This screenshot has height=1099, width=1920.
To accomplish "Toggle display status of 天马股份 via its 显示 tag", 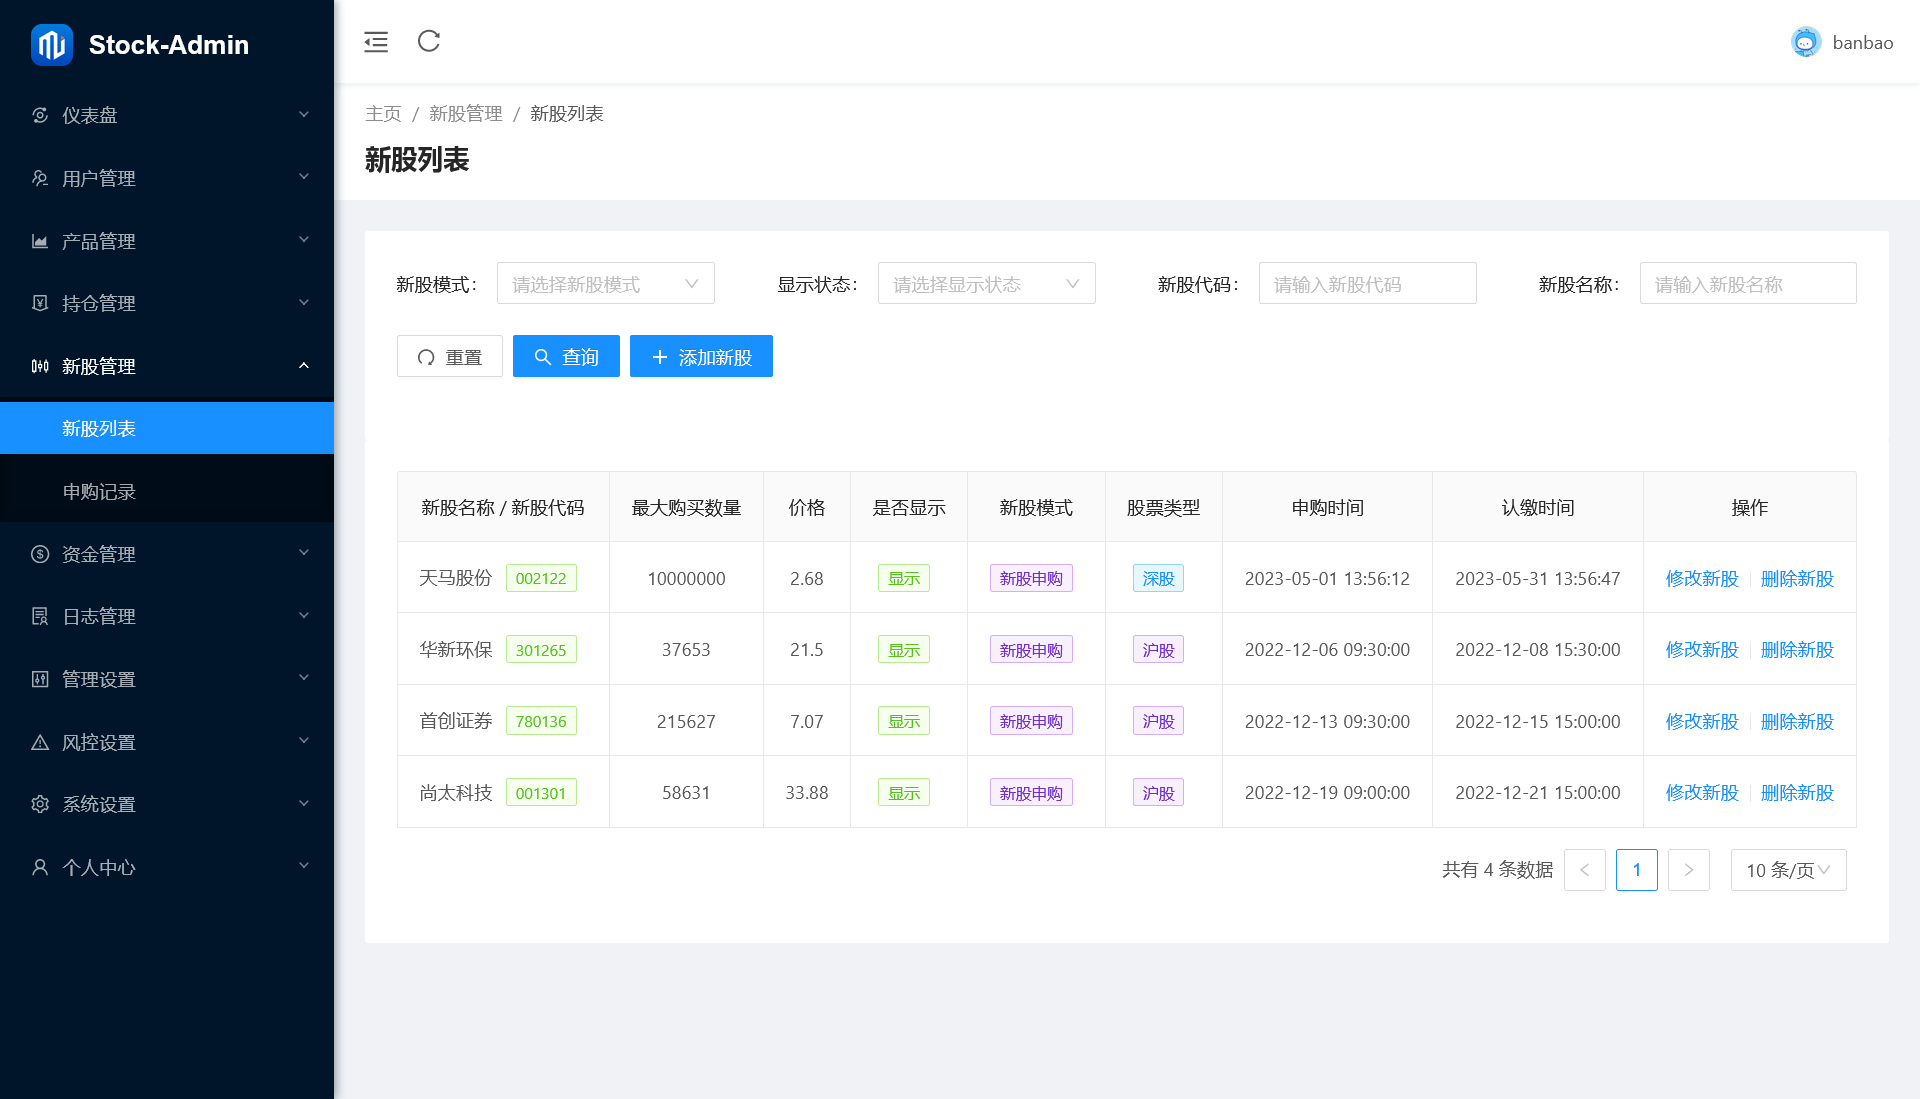I will 903,578.
